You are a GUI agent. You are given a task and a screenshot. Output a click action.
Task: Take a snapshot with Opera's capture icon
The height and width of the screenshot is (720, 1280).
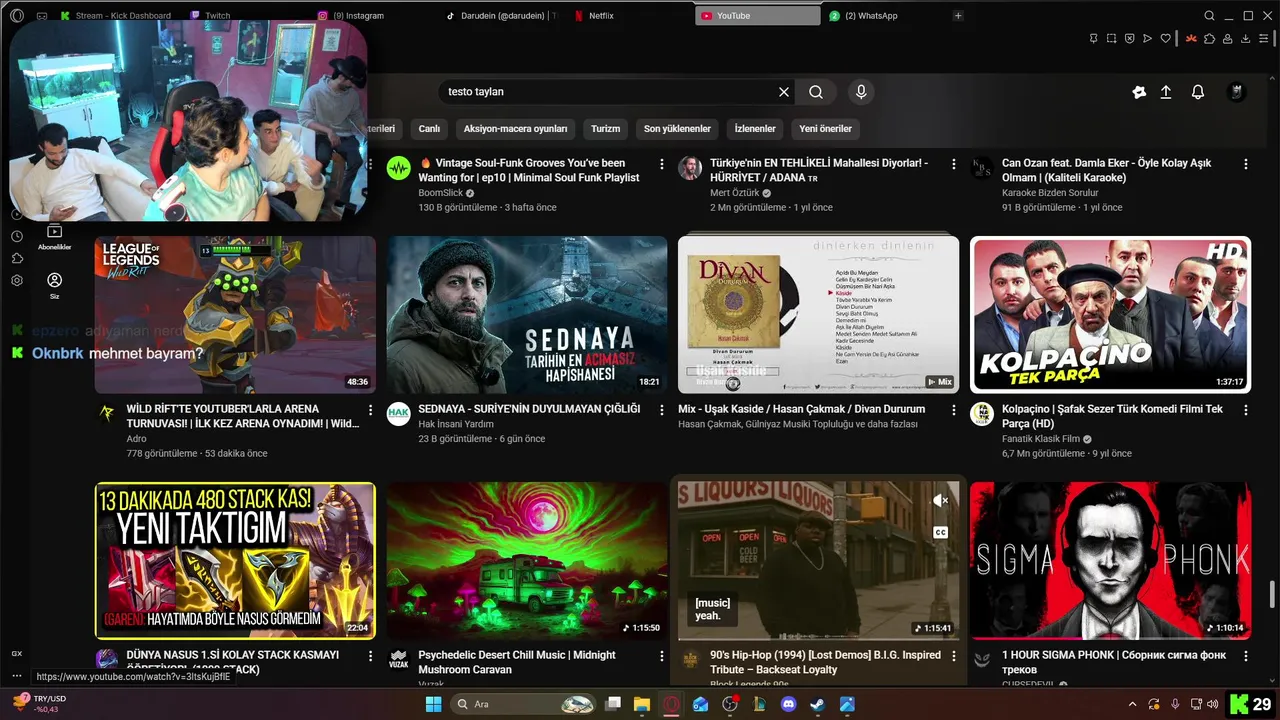(x=1111, y=39)
